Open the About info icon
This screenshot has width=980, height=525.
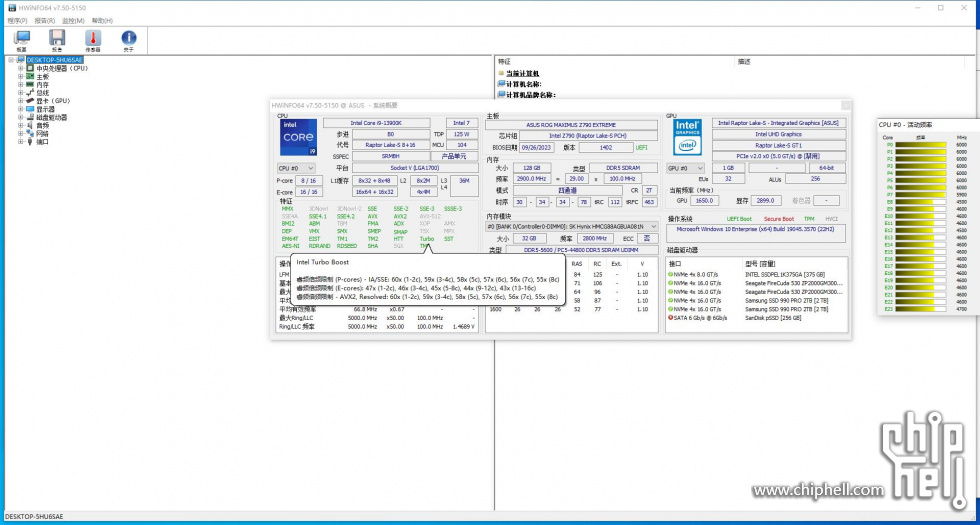(129, 38)
